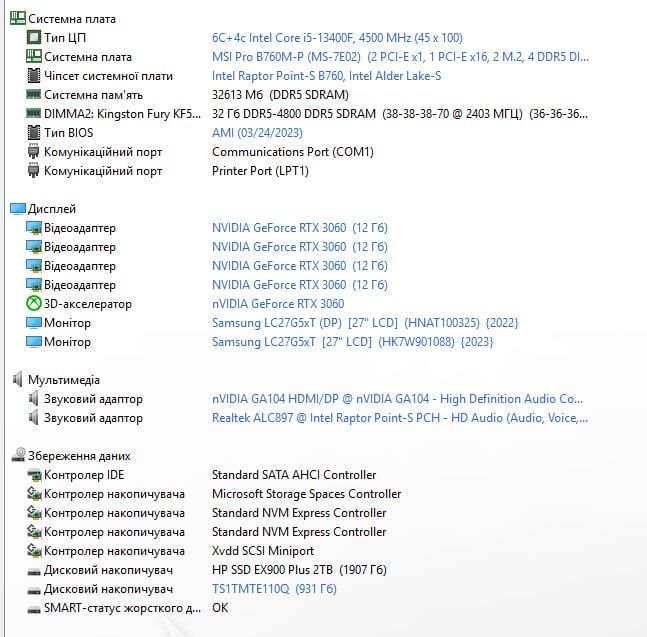Select the Standard SATA AHCI Controller value

(x=294, y=474)
